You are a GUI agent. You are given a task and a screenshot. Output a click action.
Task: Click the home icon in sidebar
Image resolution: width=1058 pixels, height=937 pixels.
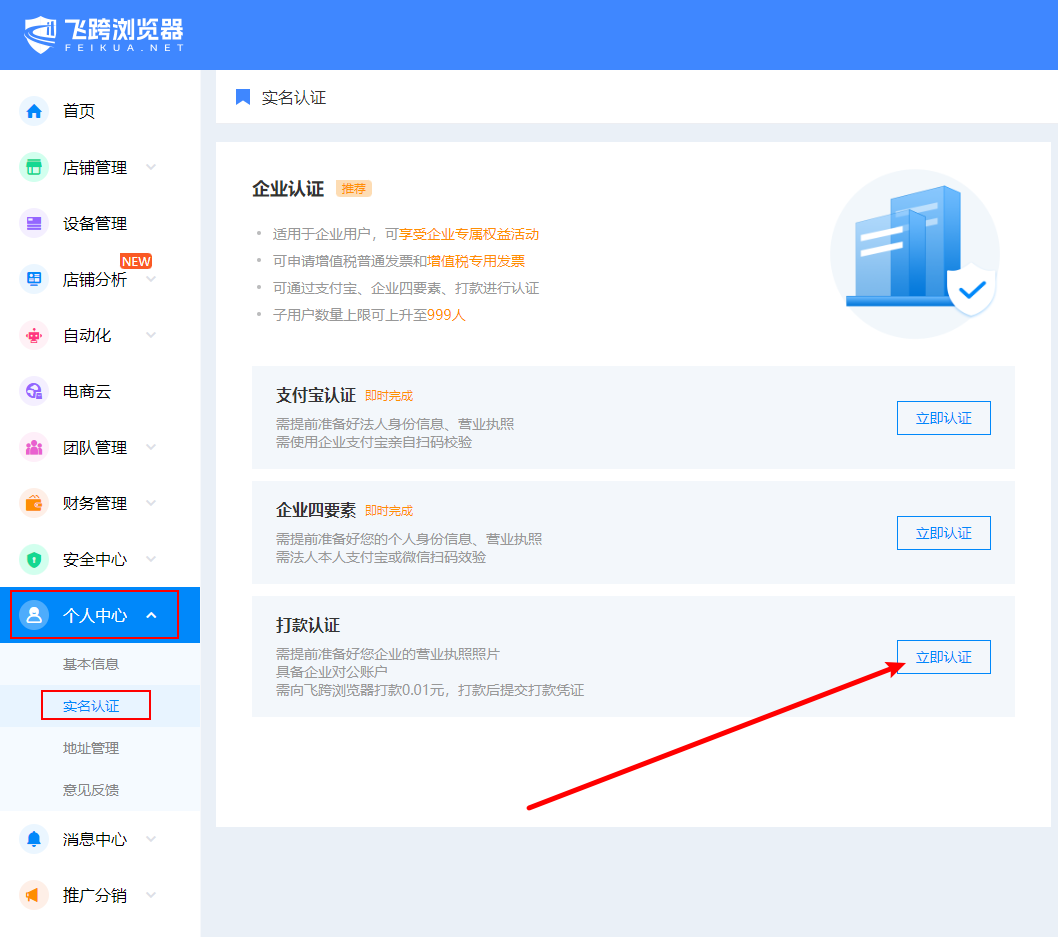coord(34,111)
